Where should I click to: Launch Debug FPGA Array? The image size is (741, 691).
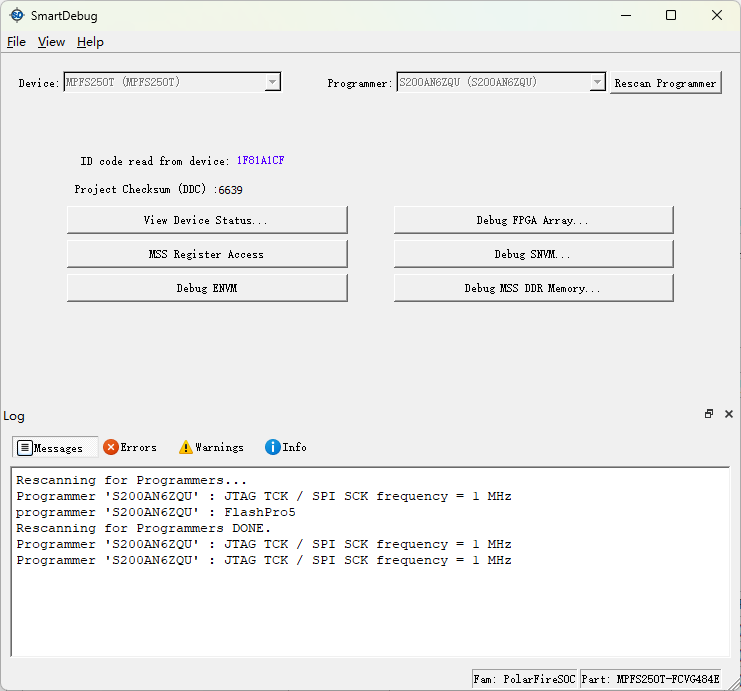click(534, 220)
